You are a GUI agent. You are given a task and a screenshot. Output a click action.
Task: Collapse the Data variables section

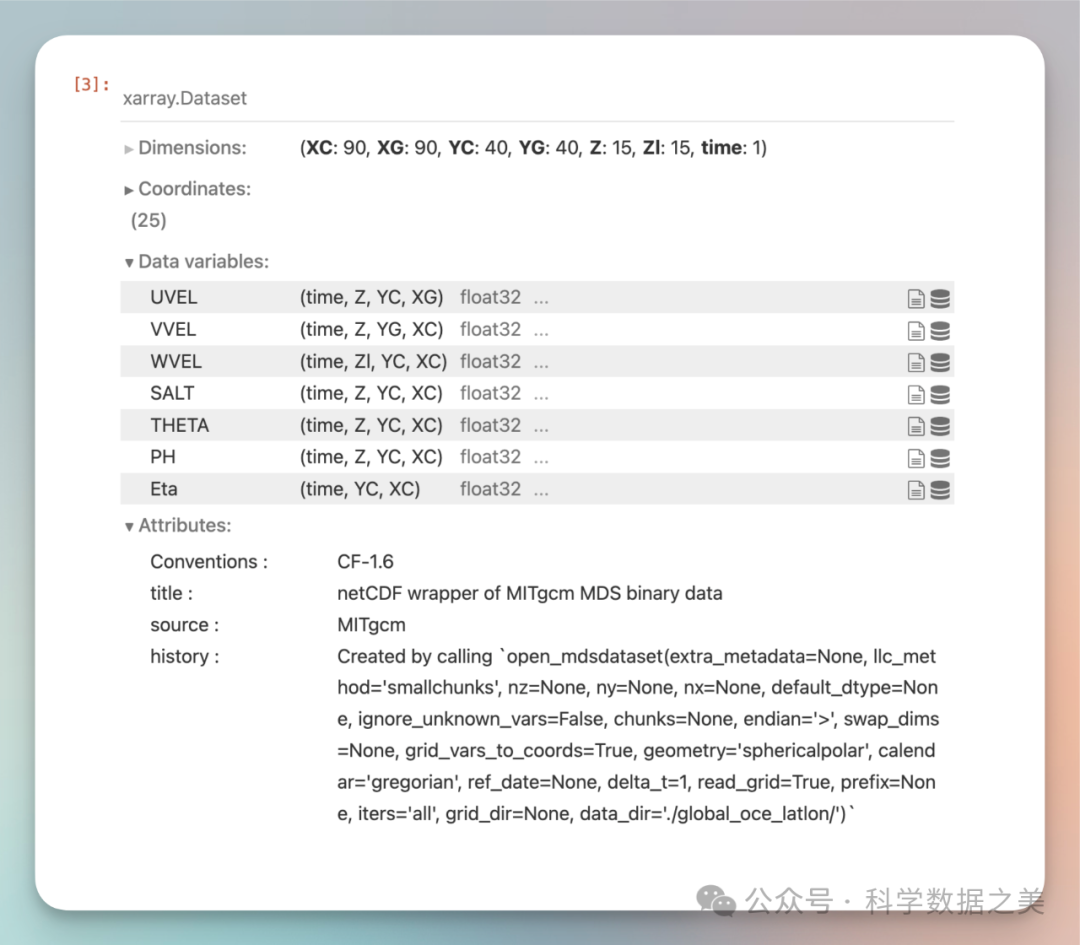tap(196, 262)
